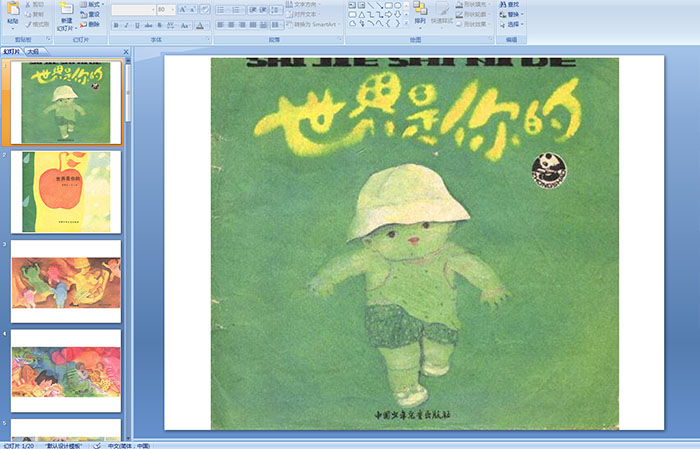Toggle bulleted list
This screenshot has width=700, height=449.
tap(222, 9)
